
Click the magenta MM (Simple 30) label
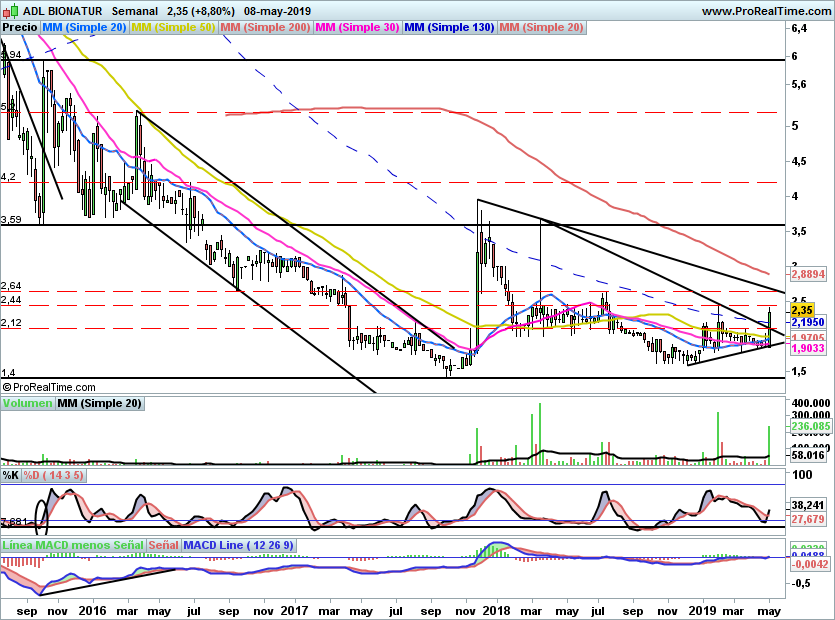(x=357, y=27)
